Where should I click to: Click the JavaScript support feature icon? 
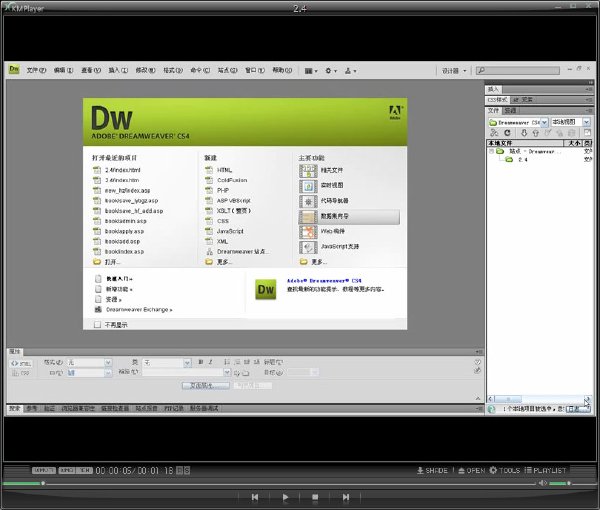pyautogui.click(x=308, y=247)
